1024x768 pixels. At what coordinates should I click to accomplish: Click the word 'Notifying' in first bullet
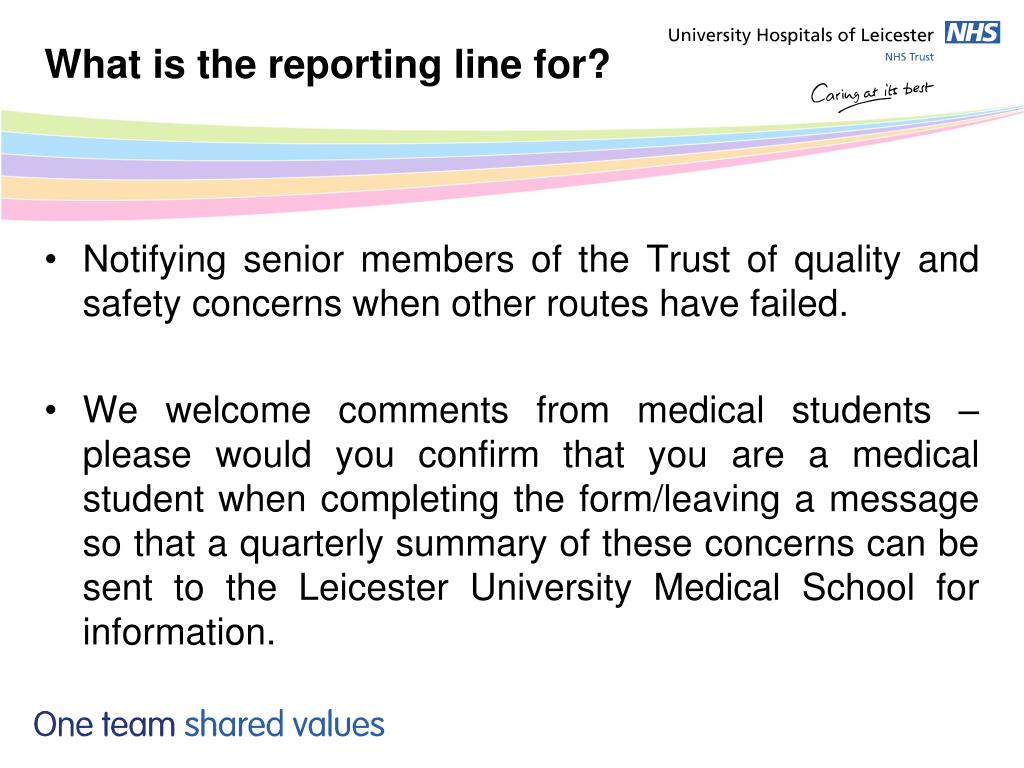click(x=155, y=261)
